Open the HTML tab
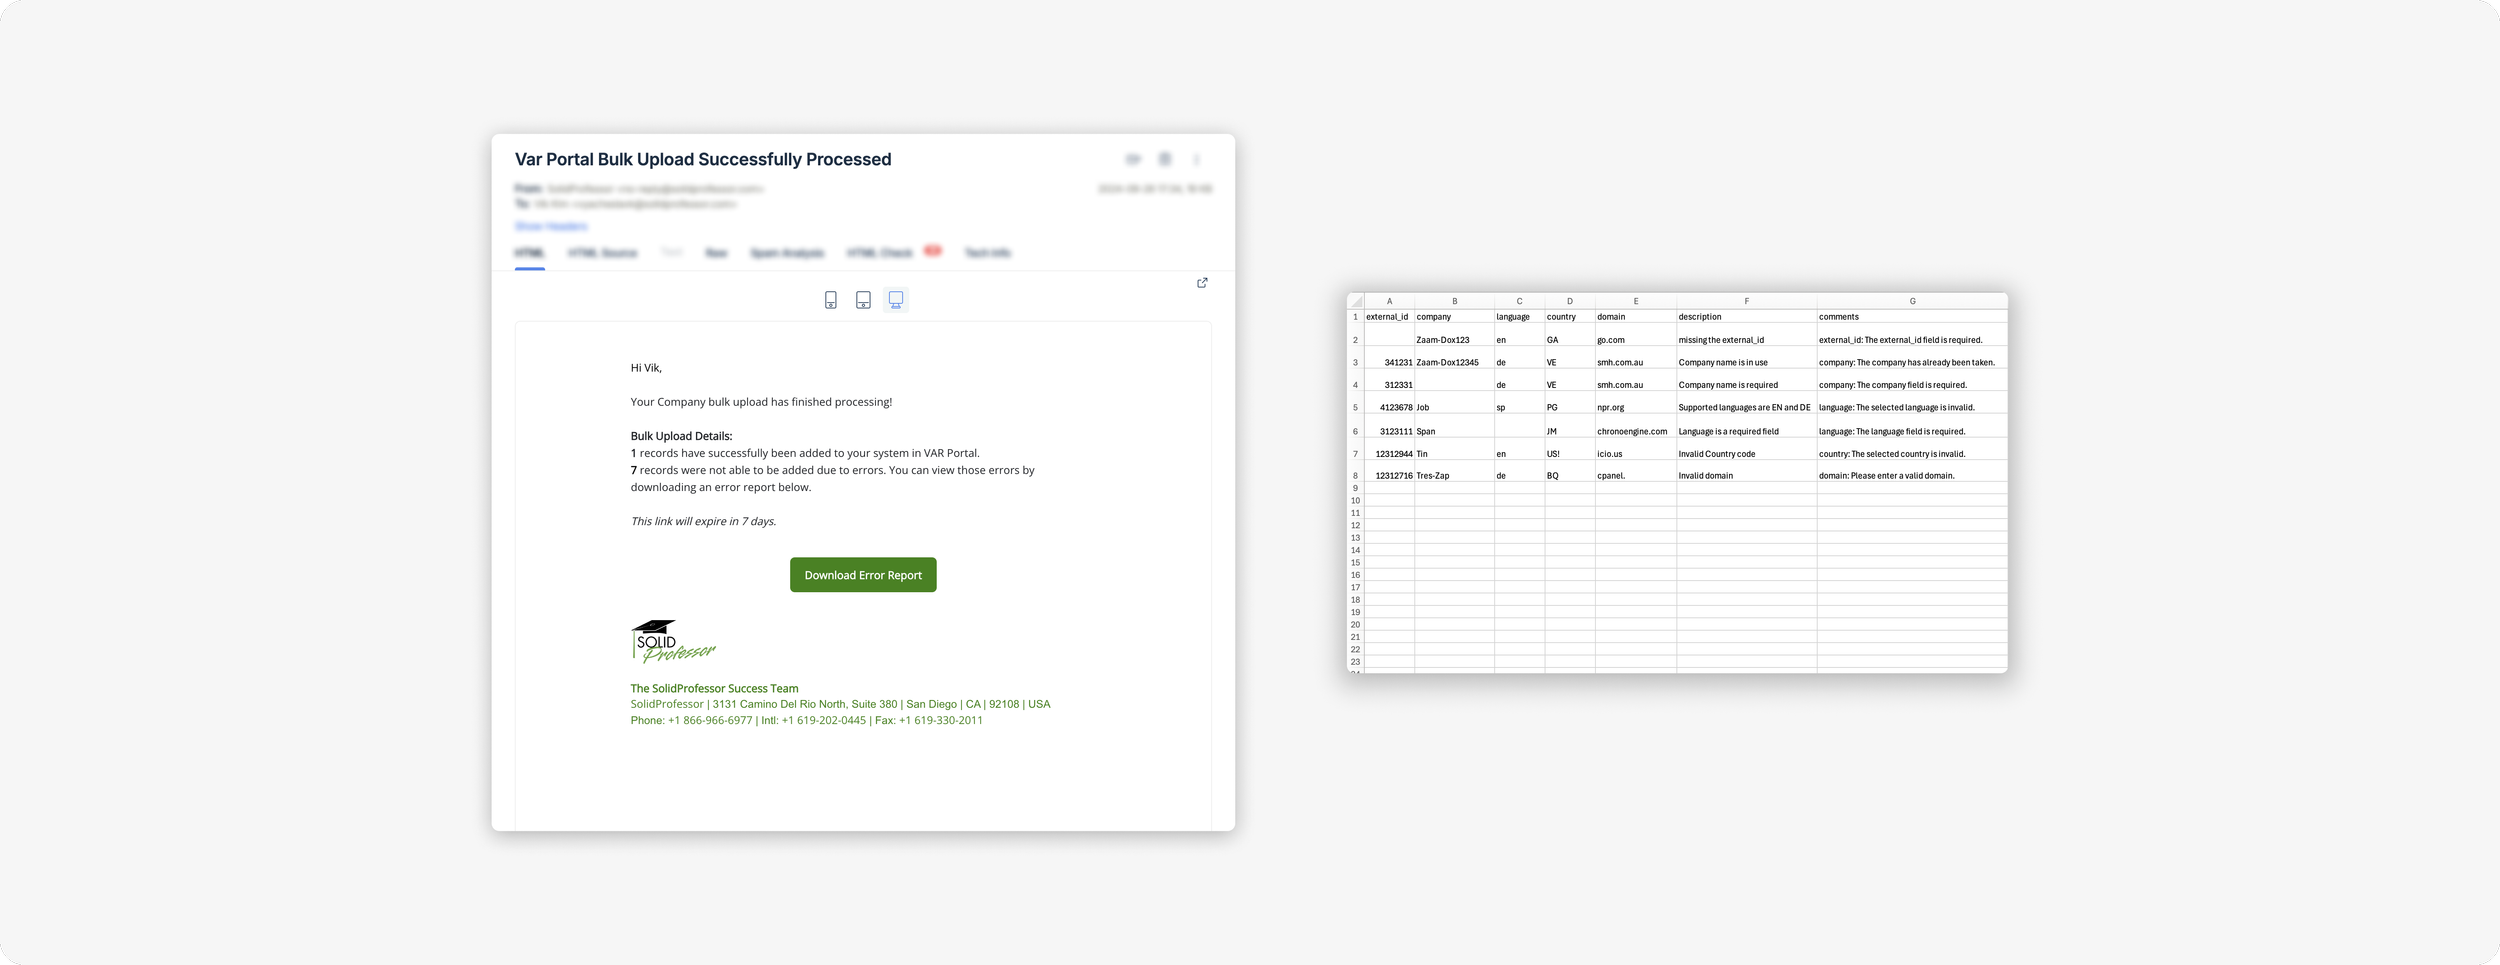 [x=529, y=253]
